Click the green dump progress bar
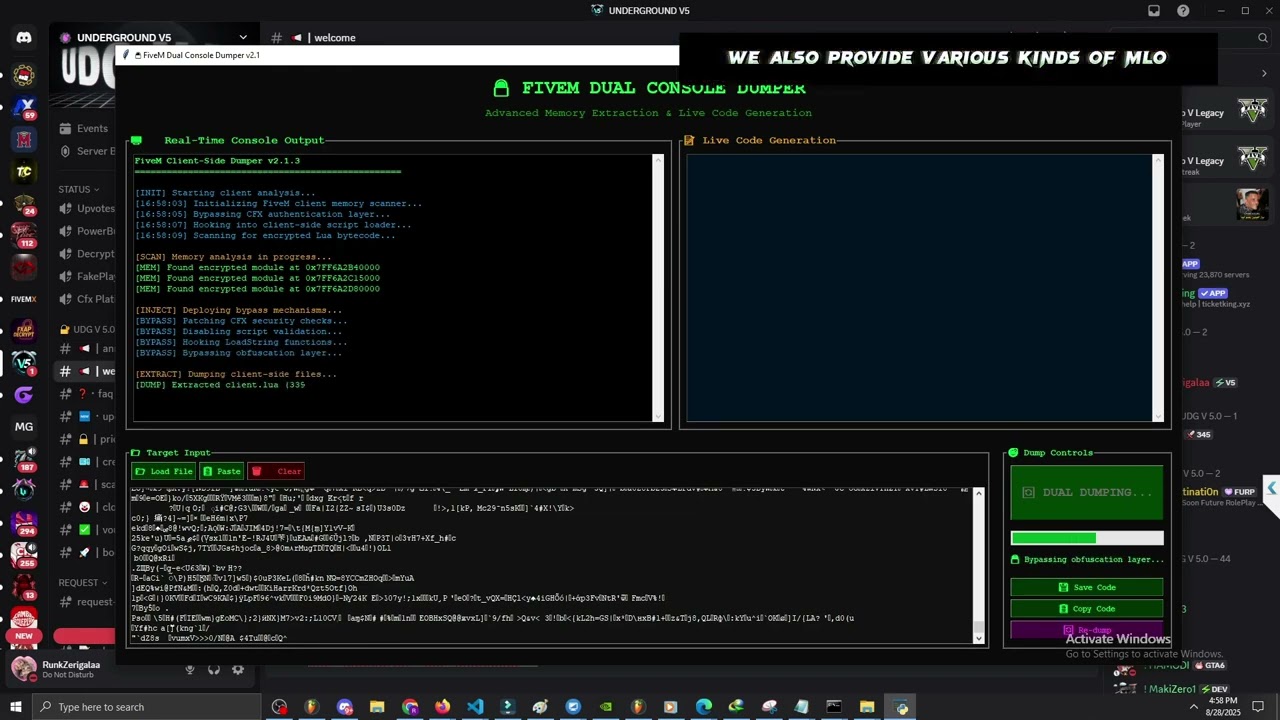 pos(1087,538)
